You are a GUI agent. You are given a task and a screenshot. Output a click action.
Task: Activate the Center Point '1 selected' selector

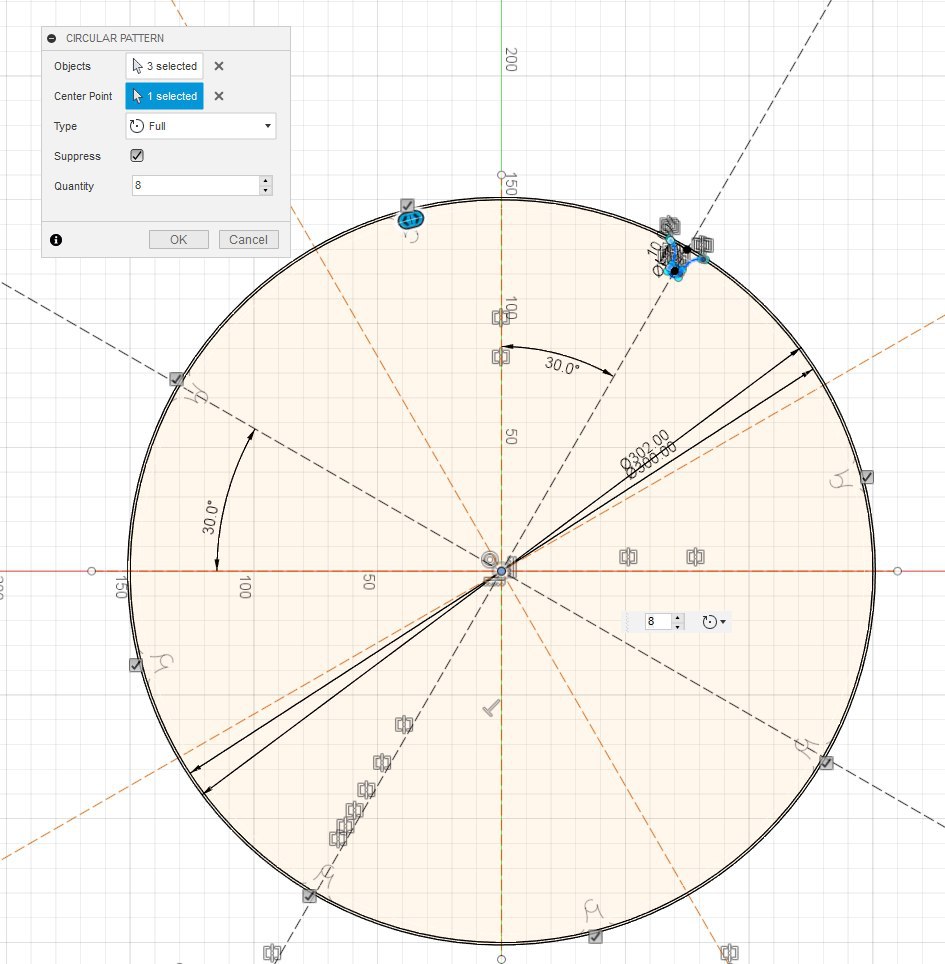(x=164, y=96)
